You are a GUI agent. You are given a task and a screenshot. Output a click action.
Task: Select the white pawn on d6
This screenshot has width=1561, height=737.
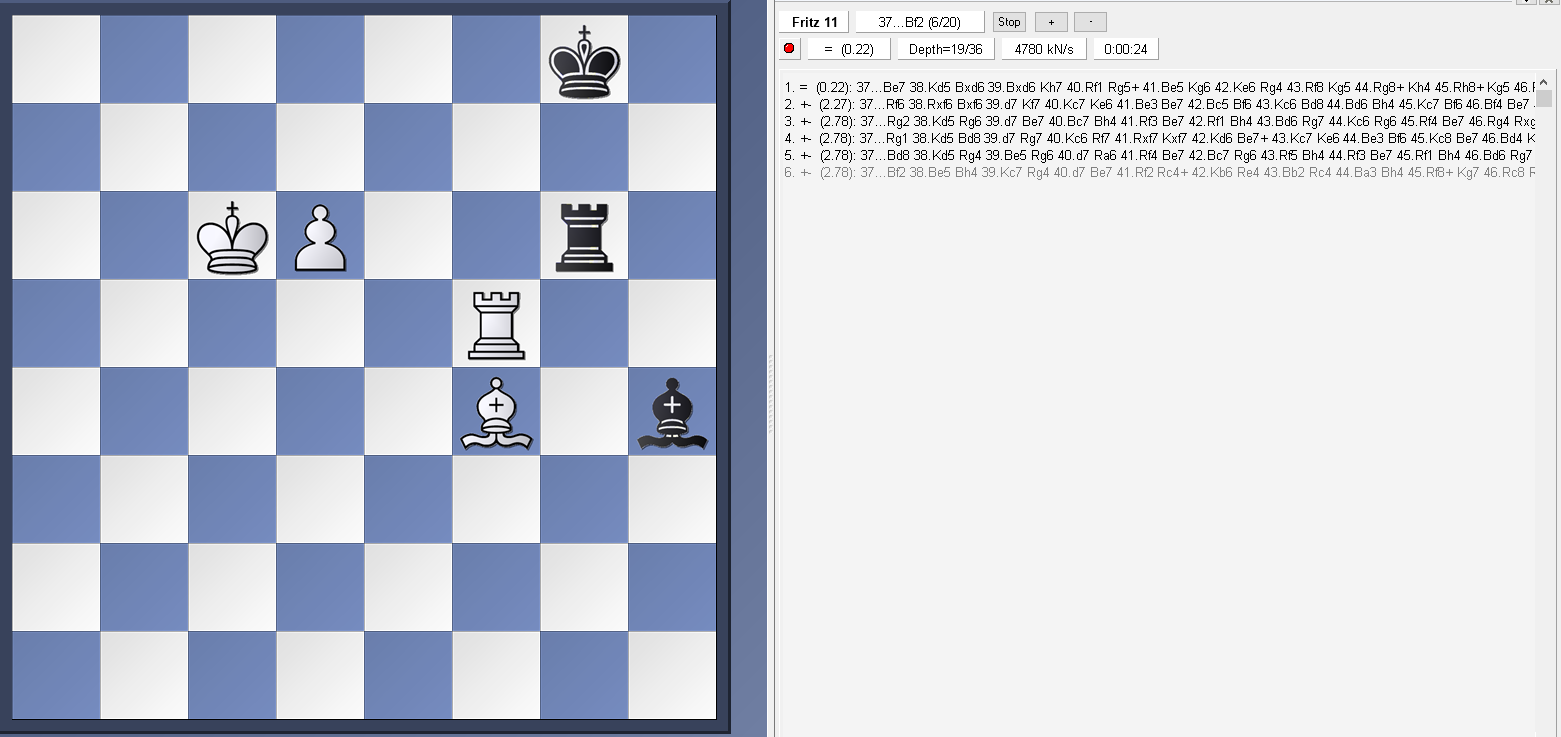(320, 237)
